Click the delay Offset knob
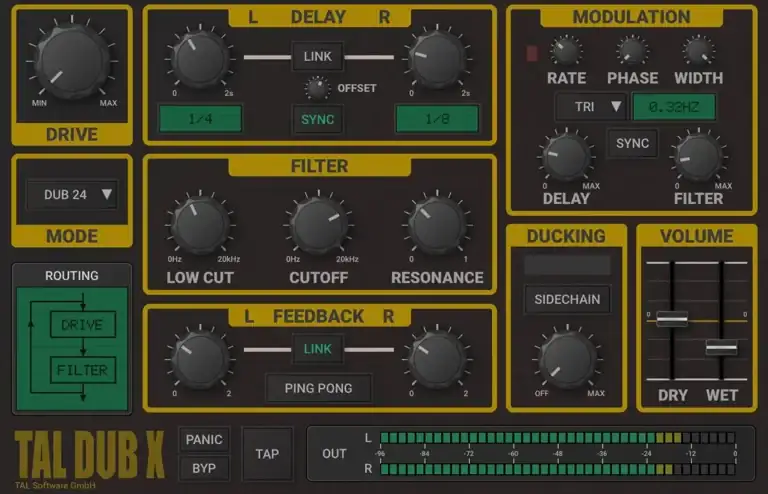768x494 pixels. (317, 89)
